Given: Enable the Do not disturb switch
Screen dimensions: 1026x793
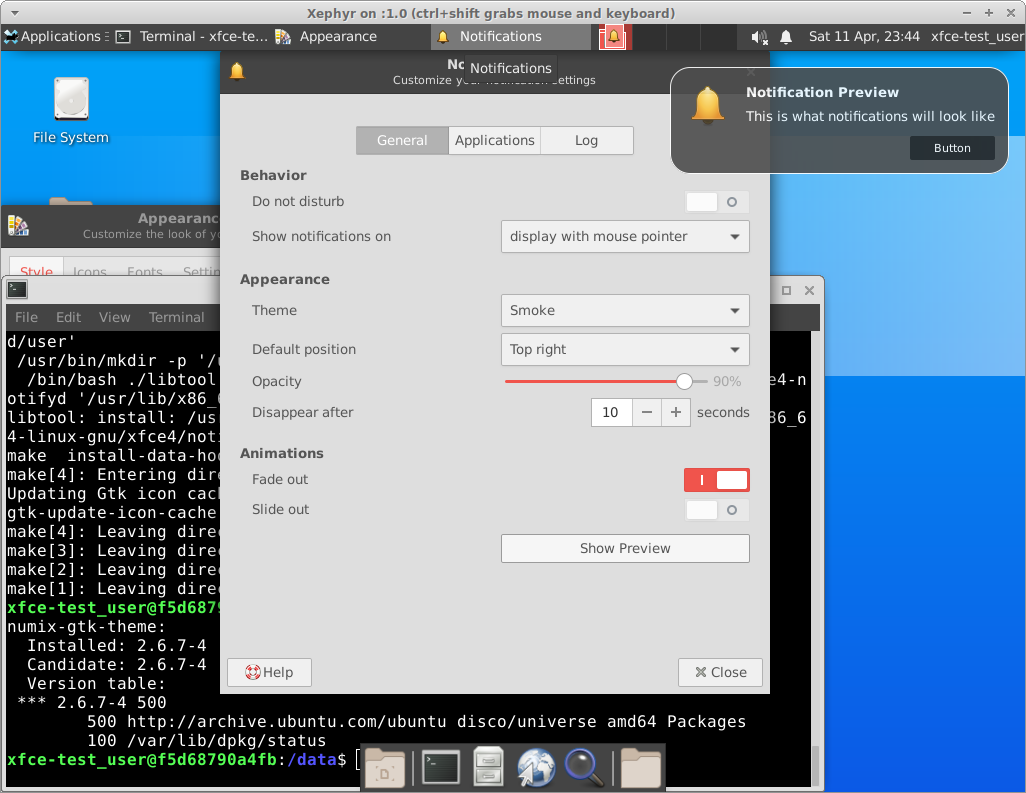Looking at the screenshot, I should [717, 202].
